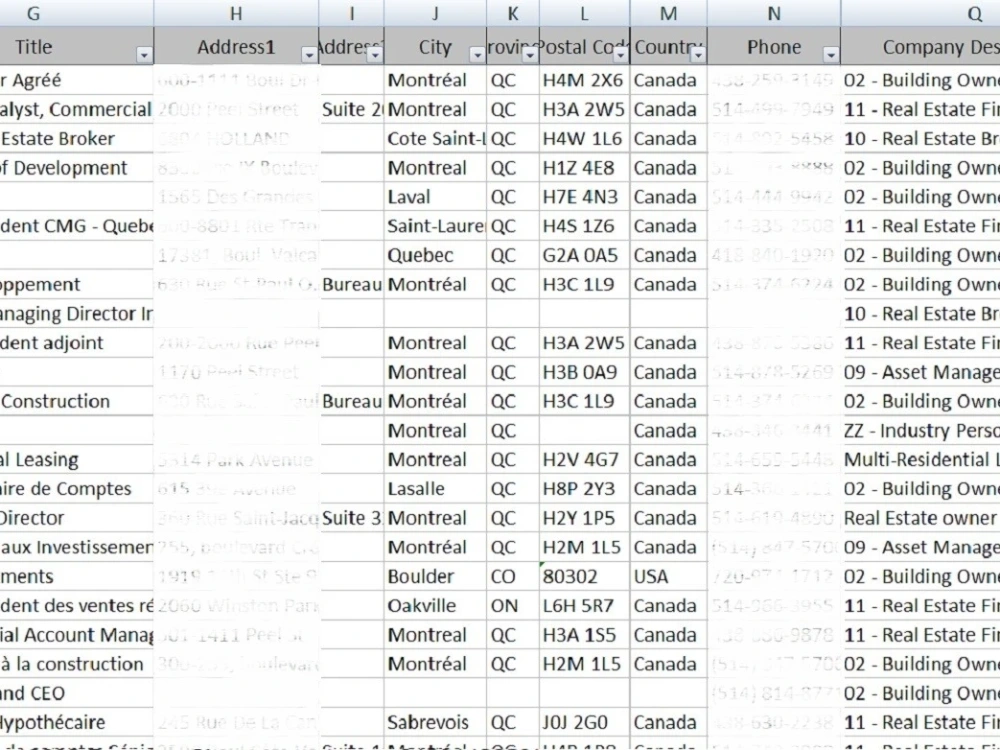Open the Title column filter dropdown
Screen dimensions: 1000x750
coord(144,55)
